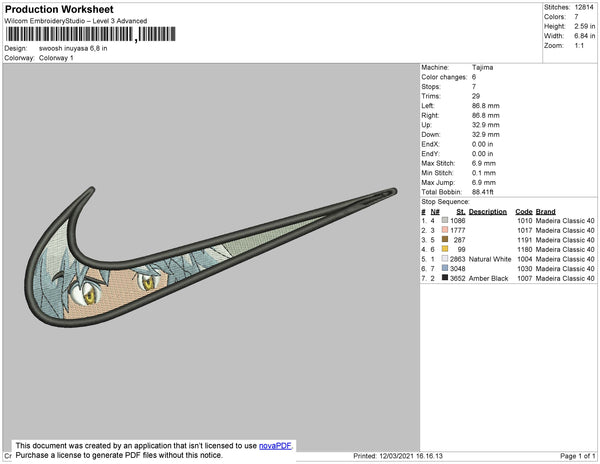
Task: Click the Zoom value 1:1
Action: tap(579, 46)
